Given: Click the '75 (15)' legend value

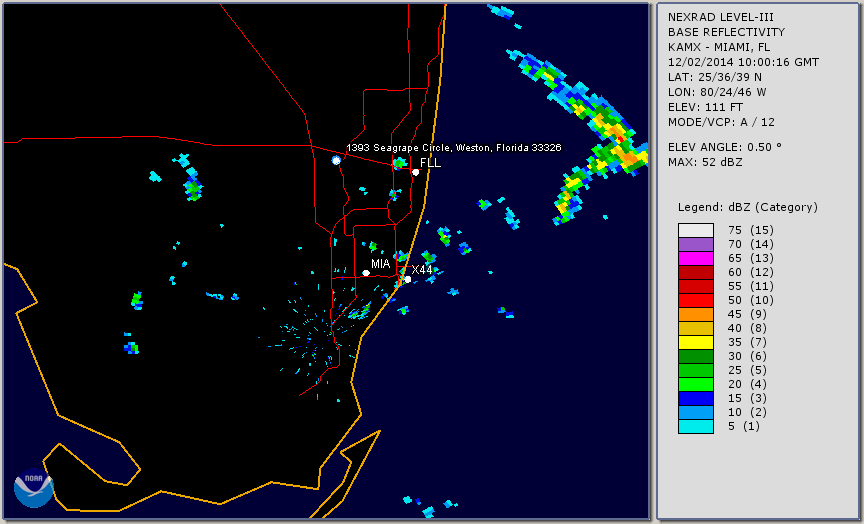Looking at the screenshot, I should coord(751,230).
